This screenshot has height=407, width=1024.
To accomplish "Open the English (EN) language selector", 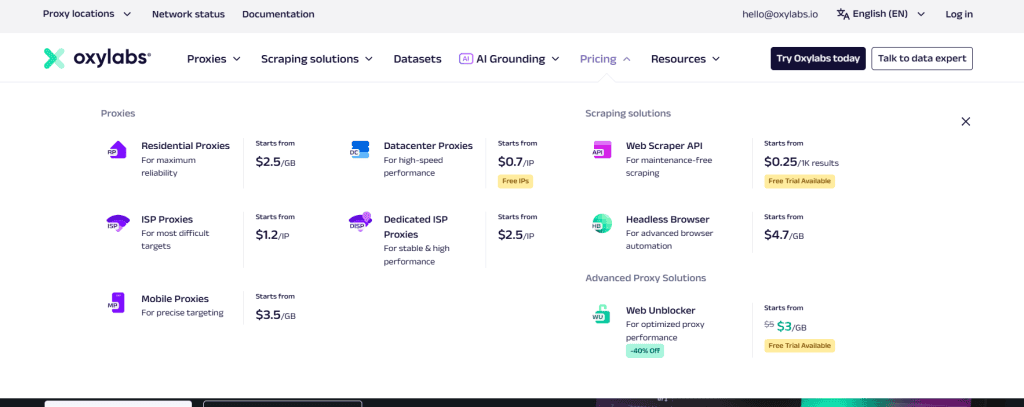I will [x=881, y=14].
